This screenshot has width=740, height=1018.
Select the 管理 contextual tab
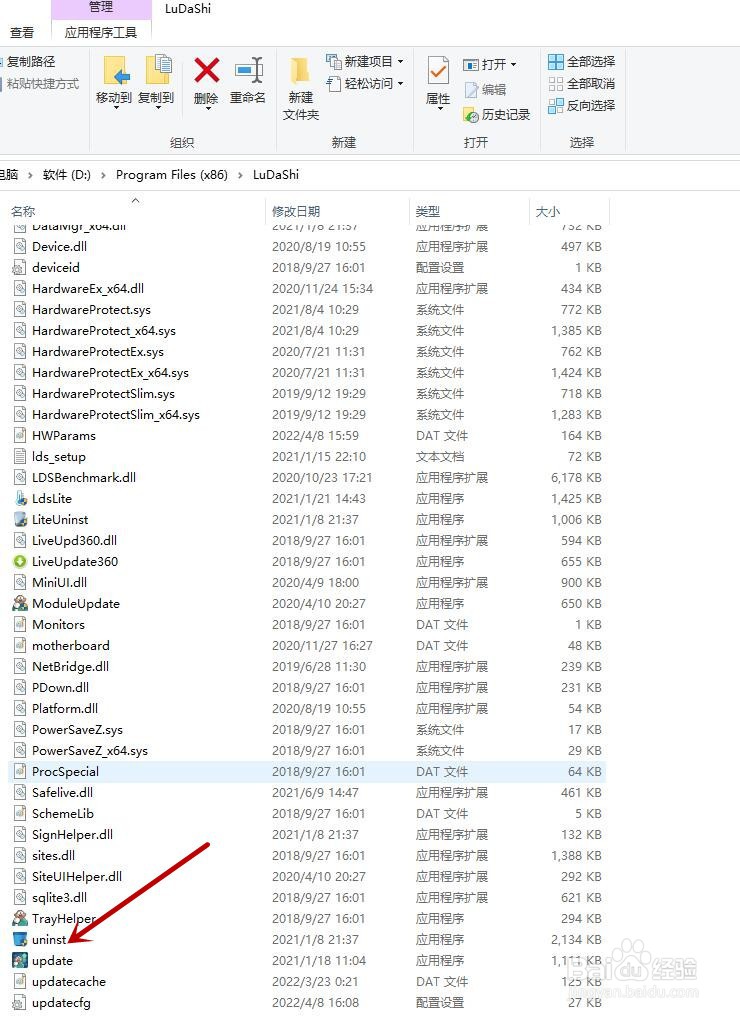click(101, 7)
